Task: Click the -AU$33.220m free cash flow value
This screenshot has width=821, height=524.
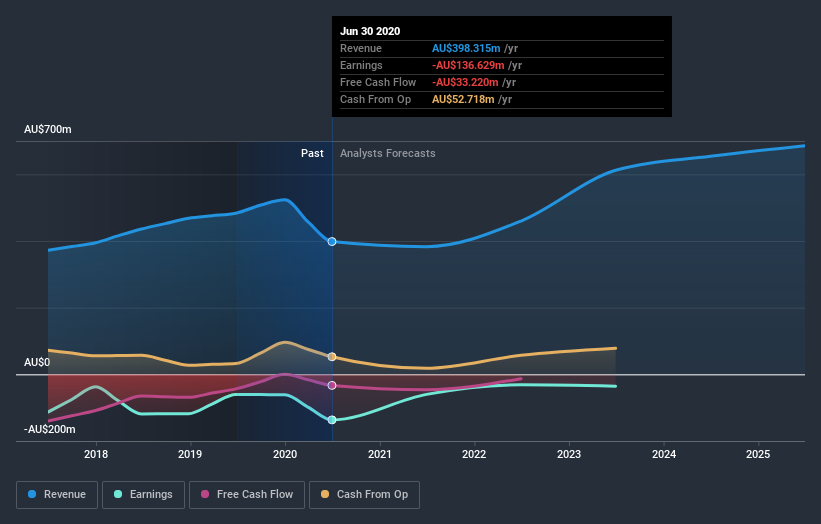Action: pos(465,82)
